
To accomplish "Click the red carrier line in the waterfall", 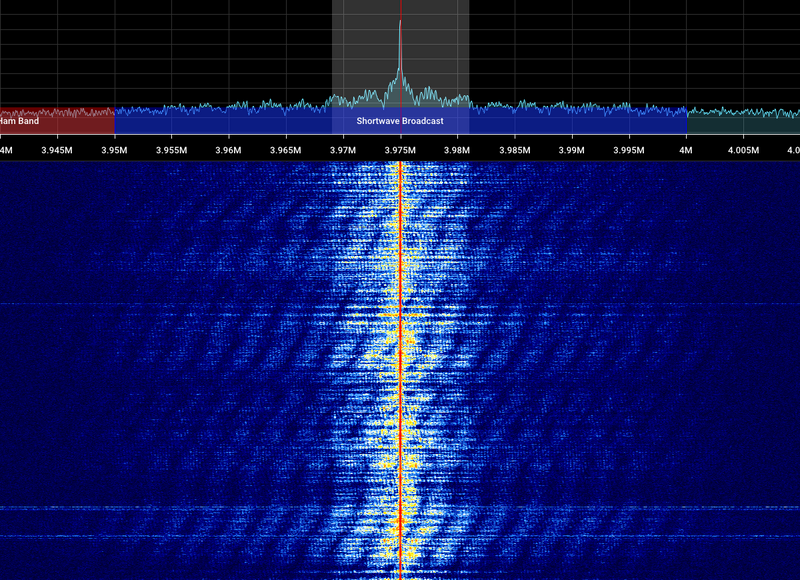I will [401, 370].
